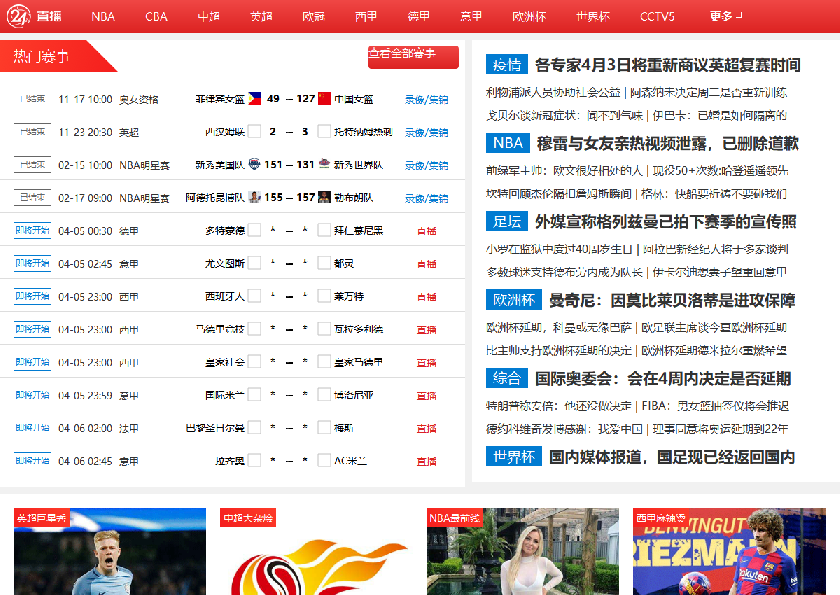Select the Philippines flag next to 菲律宾女篮
The image size is (840, 595).
[x=254, y=99]
